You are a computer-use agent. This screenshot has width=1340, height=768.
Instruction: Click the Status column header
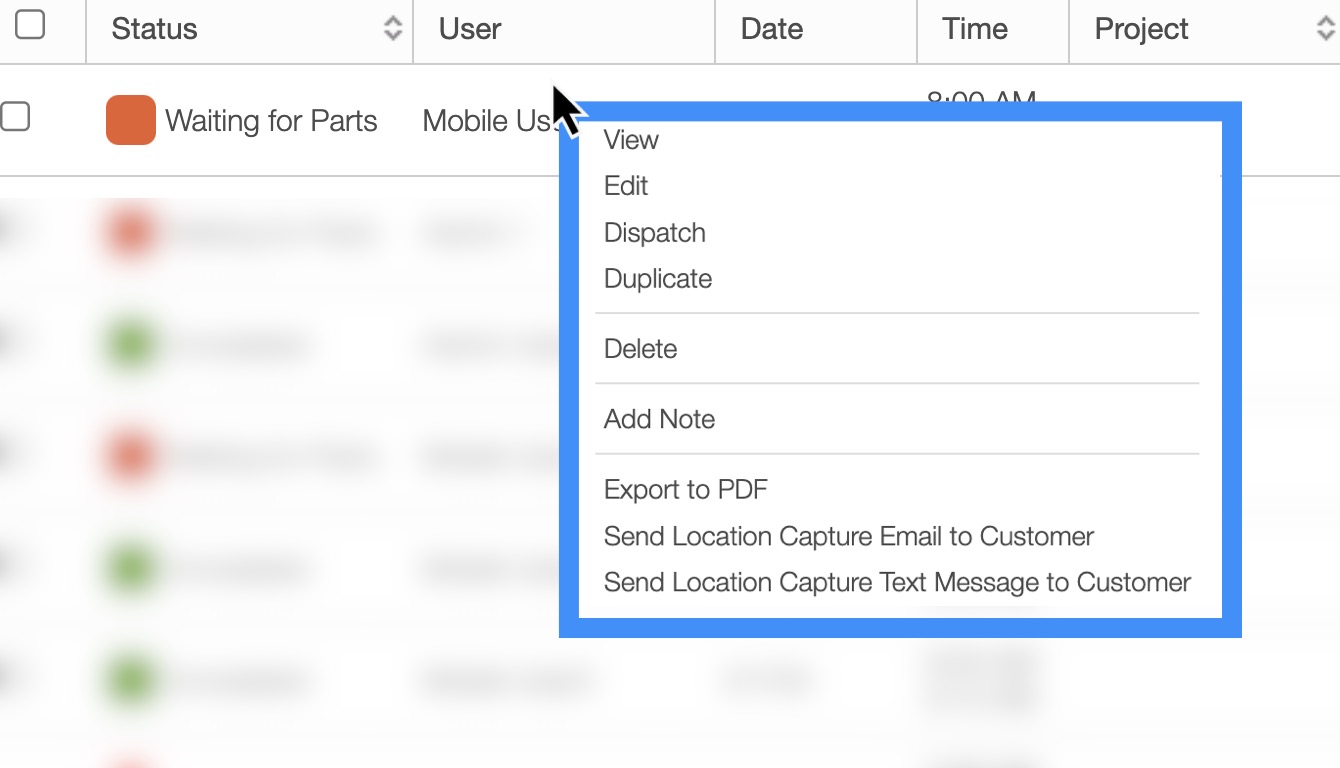pos(155,29)
